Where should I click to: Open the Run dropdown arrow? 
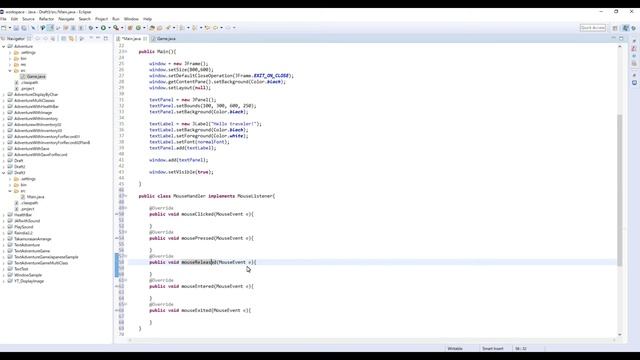[109, 28]
